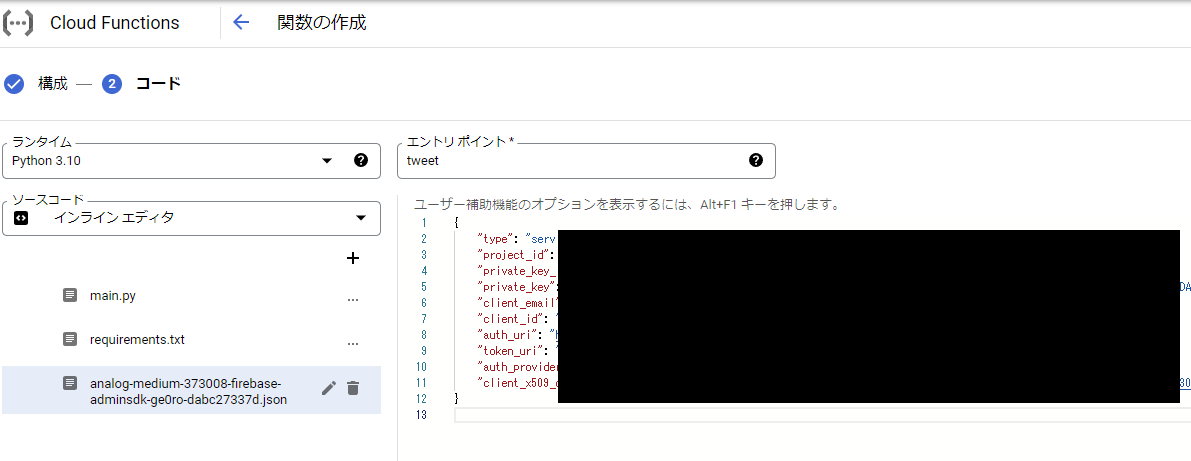Click the tweet entry point field
This screenshot has height=461, width=1191.
click(x=586, y=160)
